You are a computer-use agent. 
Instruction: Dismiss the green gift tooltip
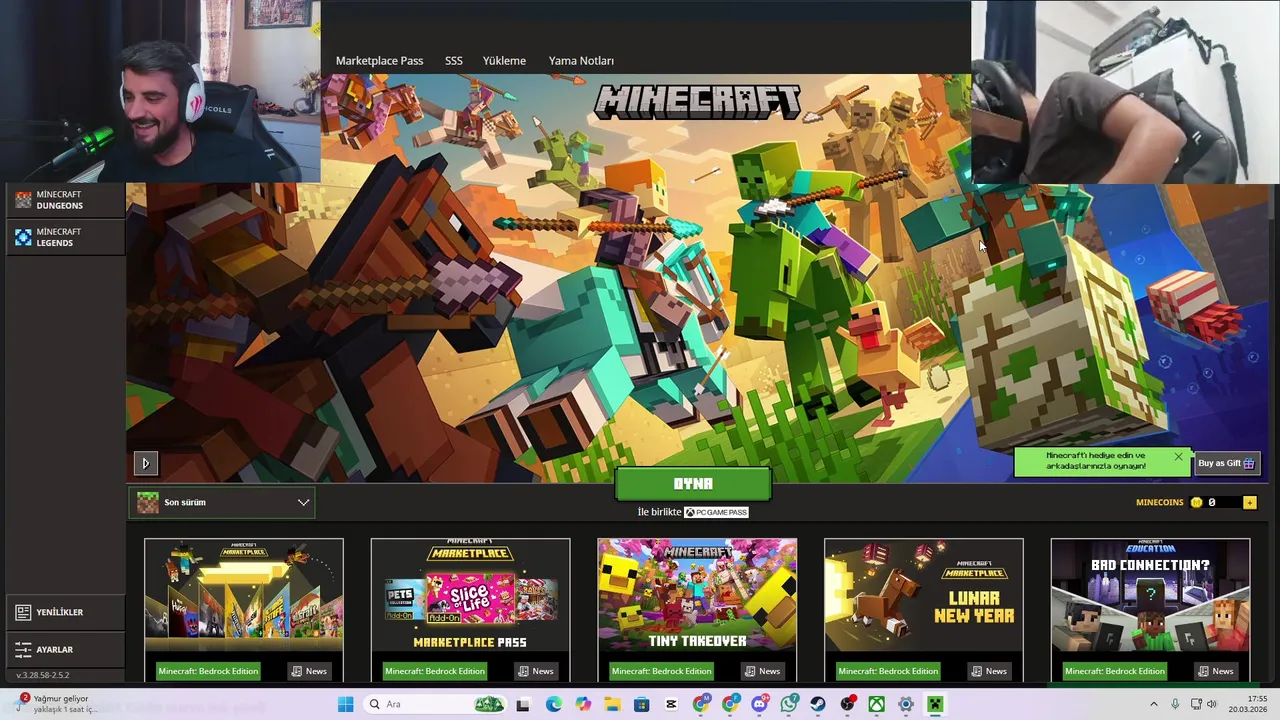(x=1178, y=457)
